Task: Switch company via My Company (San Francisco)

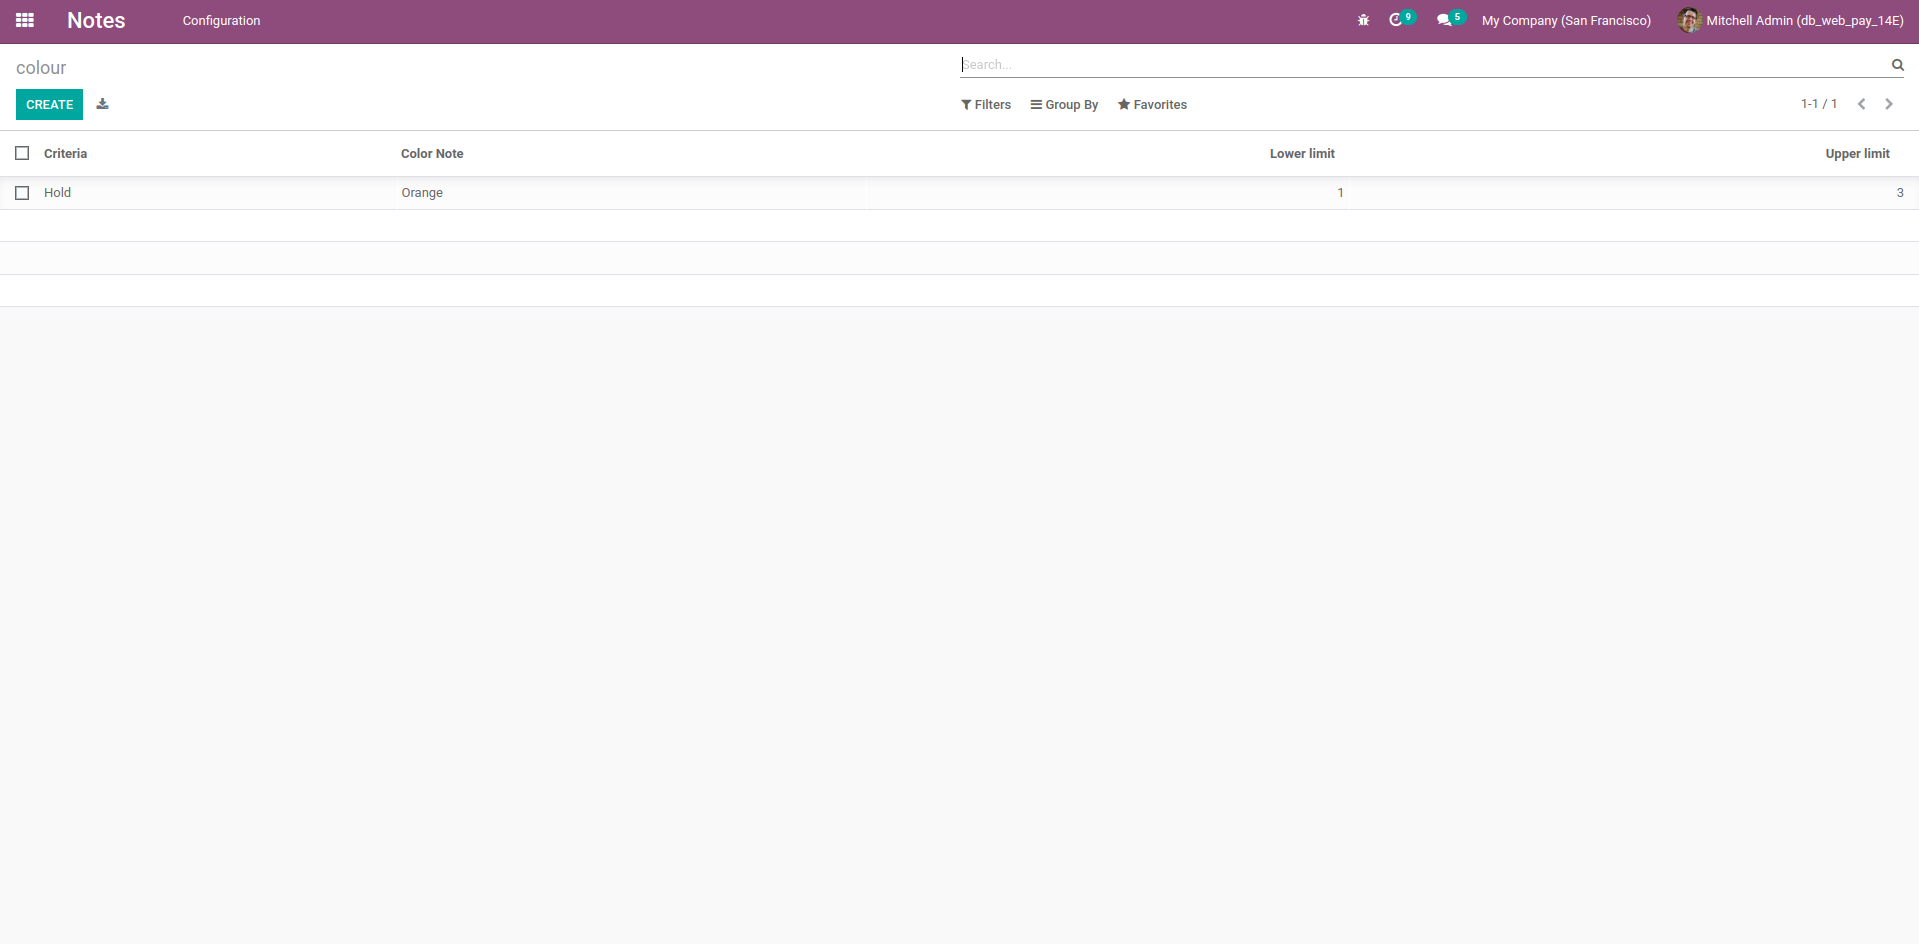Action: [x=1566, y=20]
